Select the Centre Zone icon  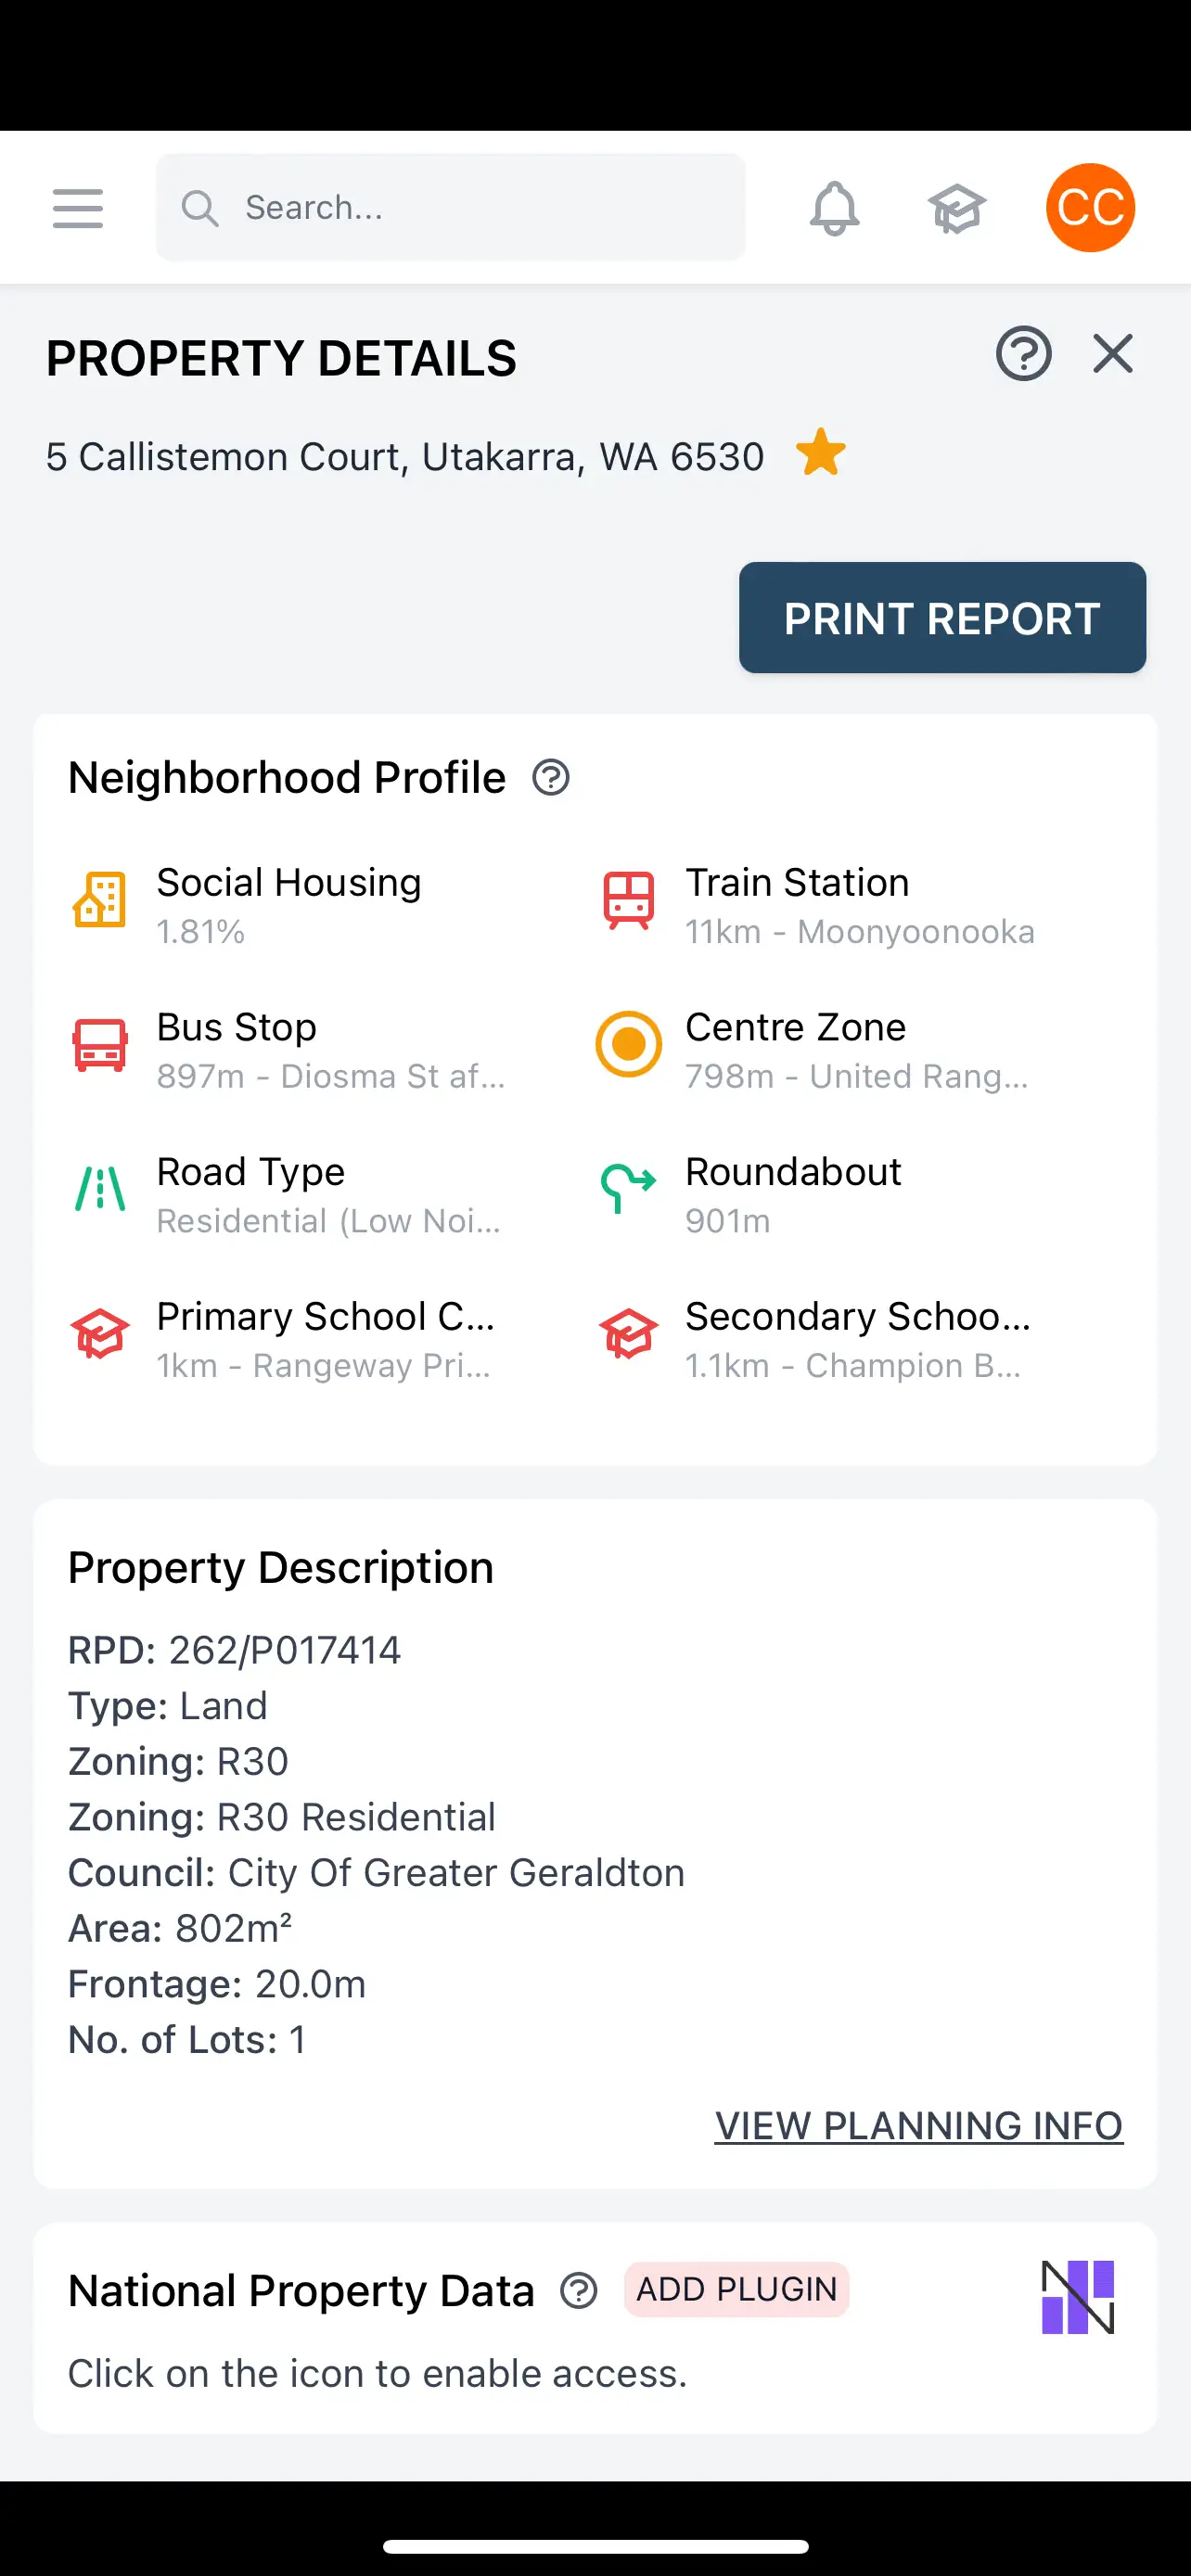click(628, 1045)
